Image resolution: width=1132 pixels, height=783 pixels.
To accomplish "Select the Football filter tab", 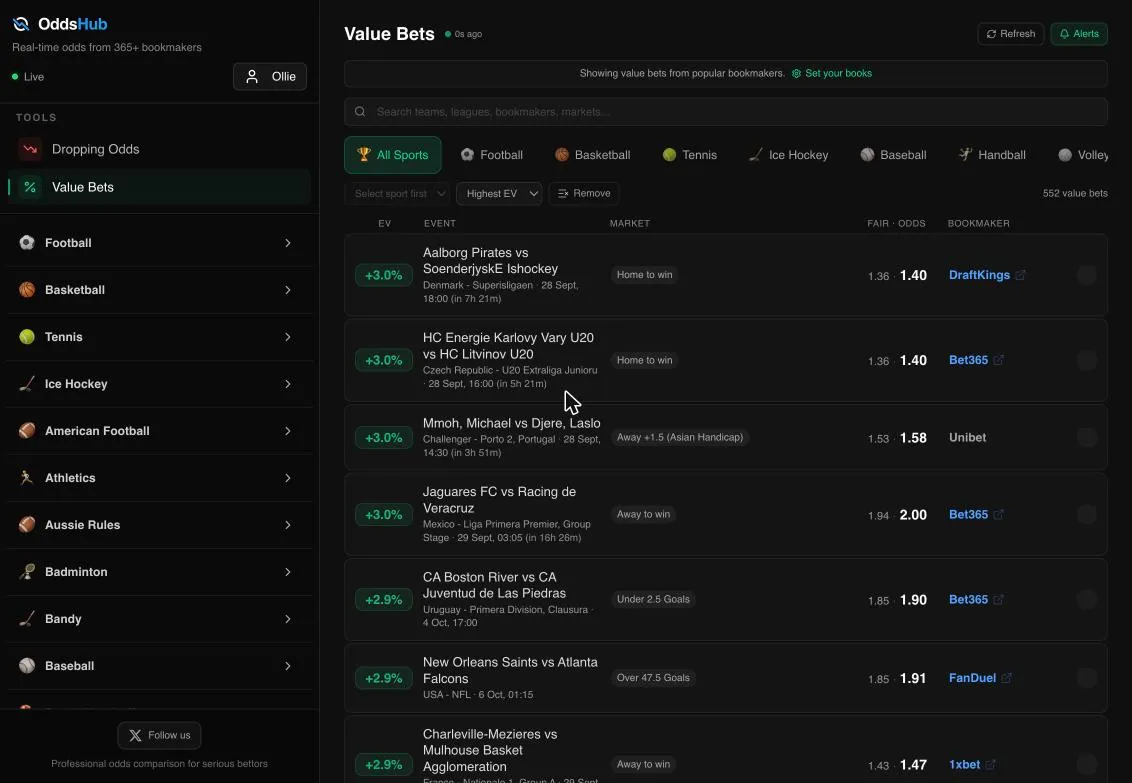I will pos(492,155).
